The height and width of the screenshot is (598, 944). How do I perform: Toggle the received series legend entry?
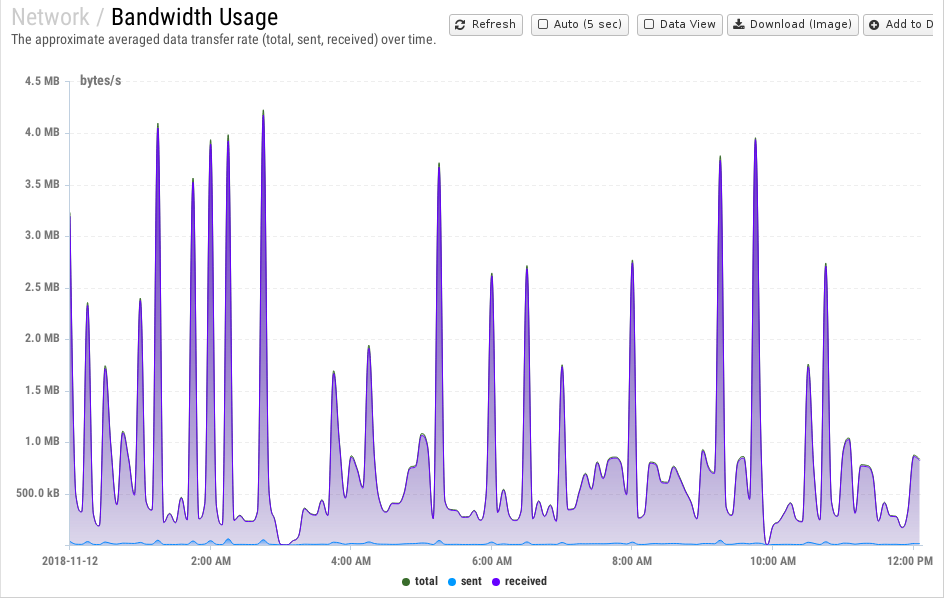[519, 581]
